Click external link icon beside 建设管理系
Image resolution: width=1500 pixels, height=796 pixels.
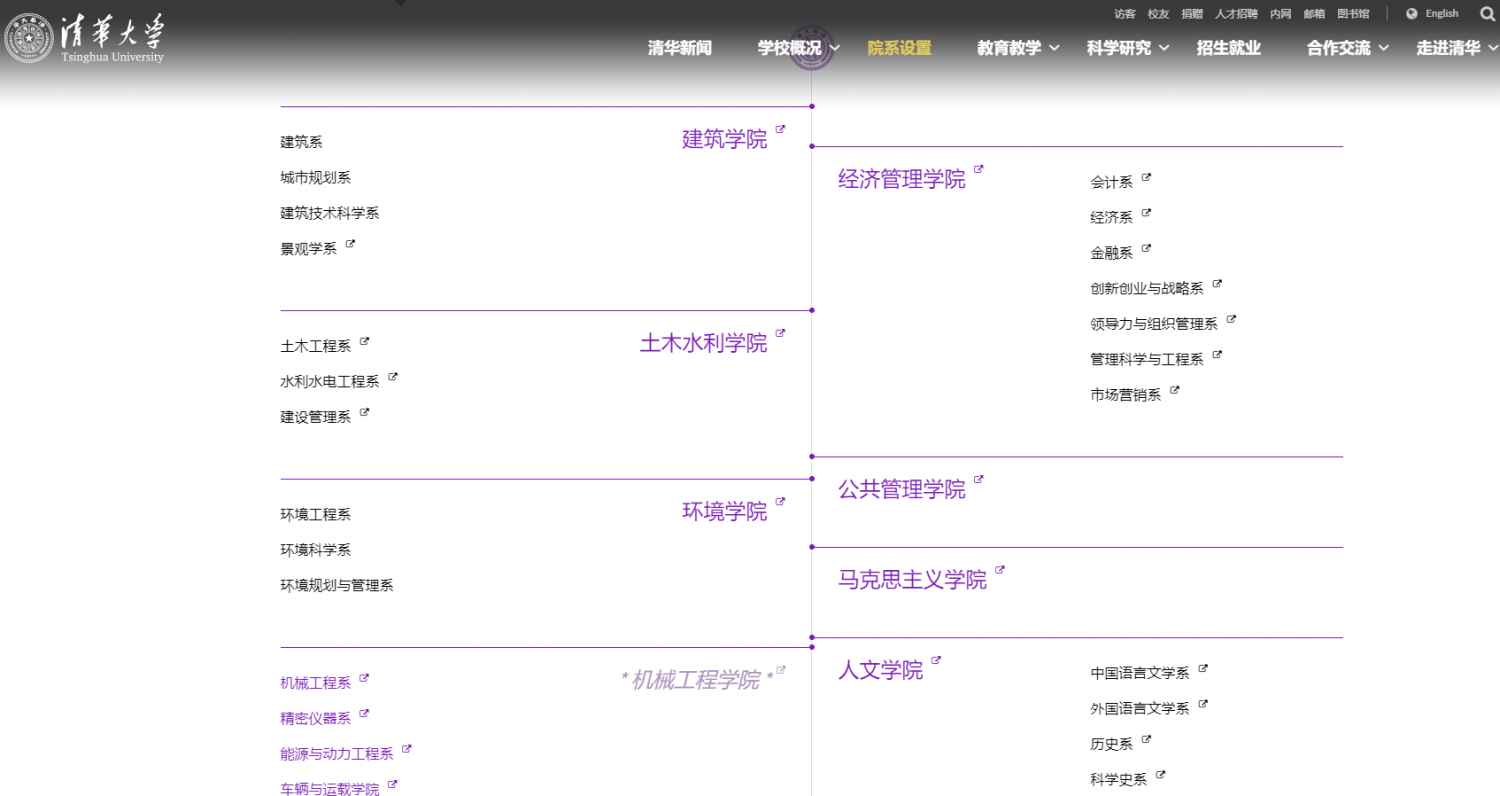[364, 412]
